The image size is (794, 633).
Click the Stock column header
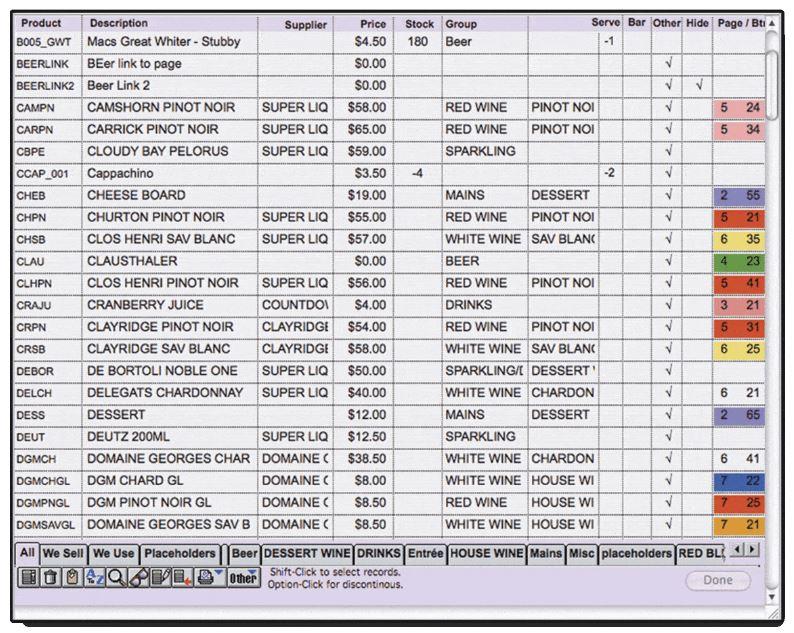[x=419, y=24]
